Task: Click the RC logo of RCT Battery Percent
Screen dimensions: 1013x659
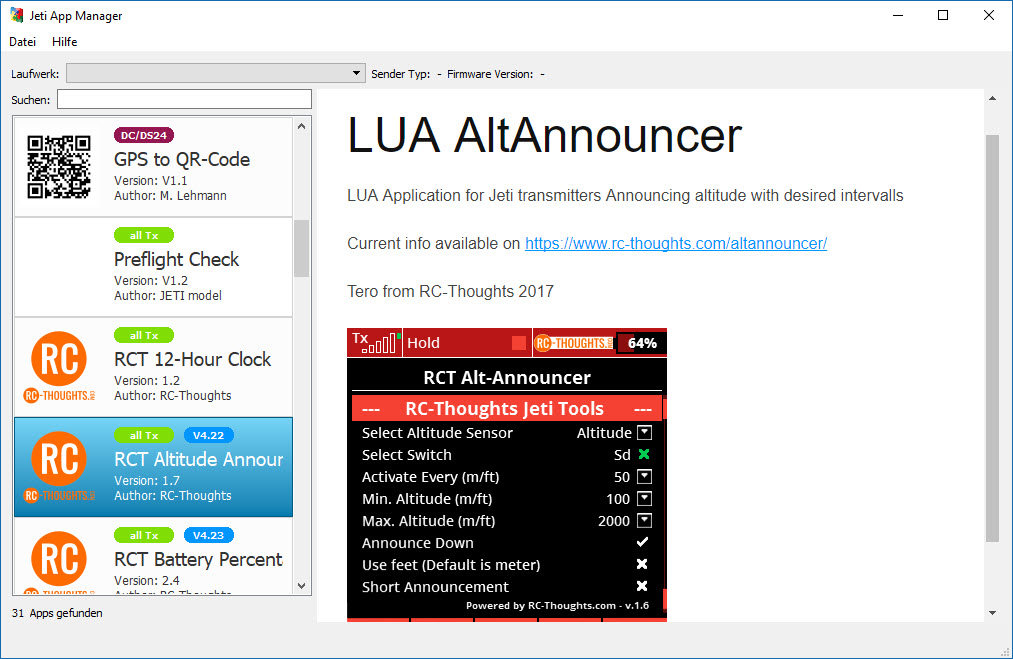Action: pos(59,561)
